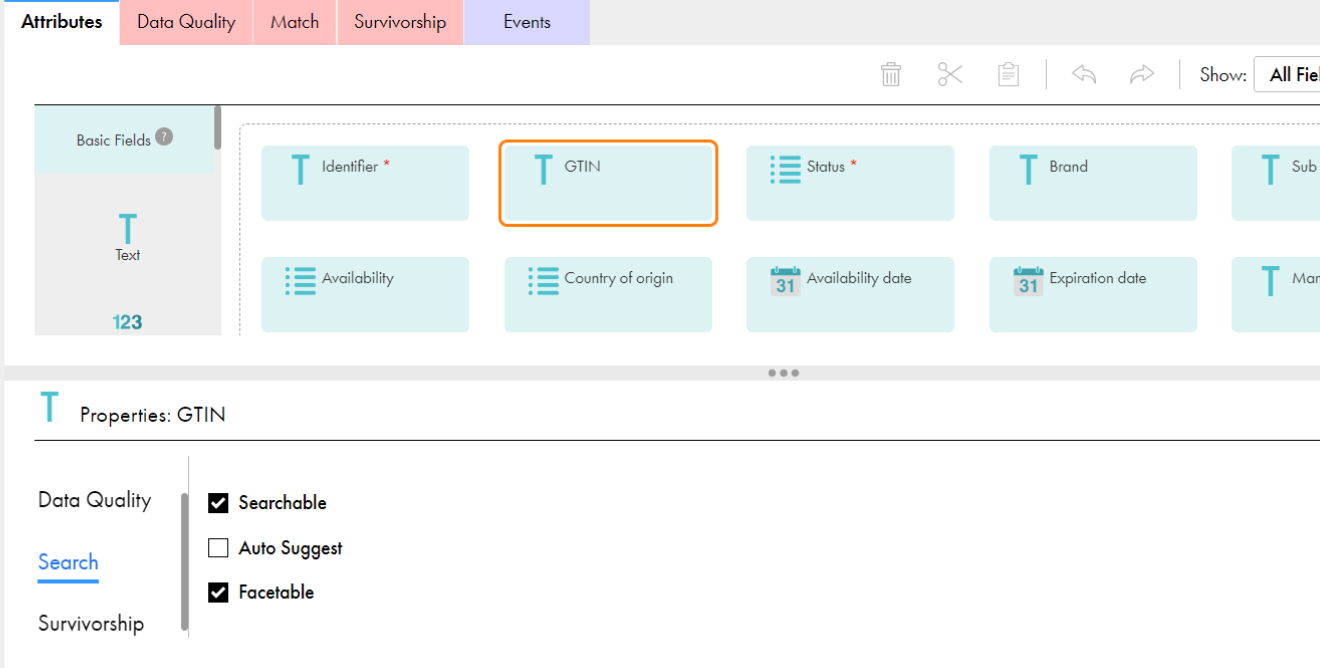Viewport: 1320px width, 668px height.
Task: Click the Basic Fields section header
Action: tap(124, 139)
